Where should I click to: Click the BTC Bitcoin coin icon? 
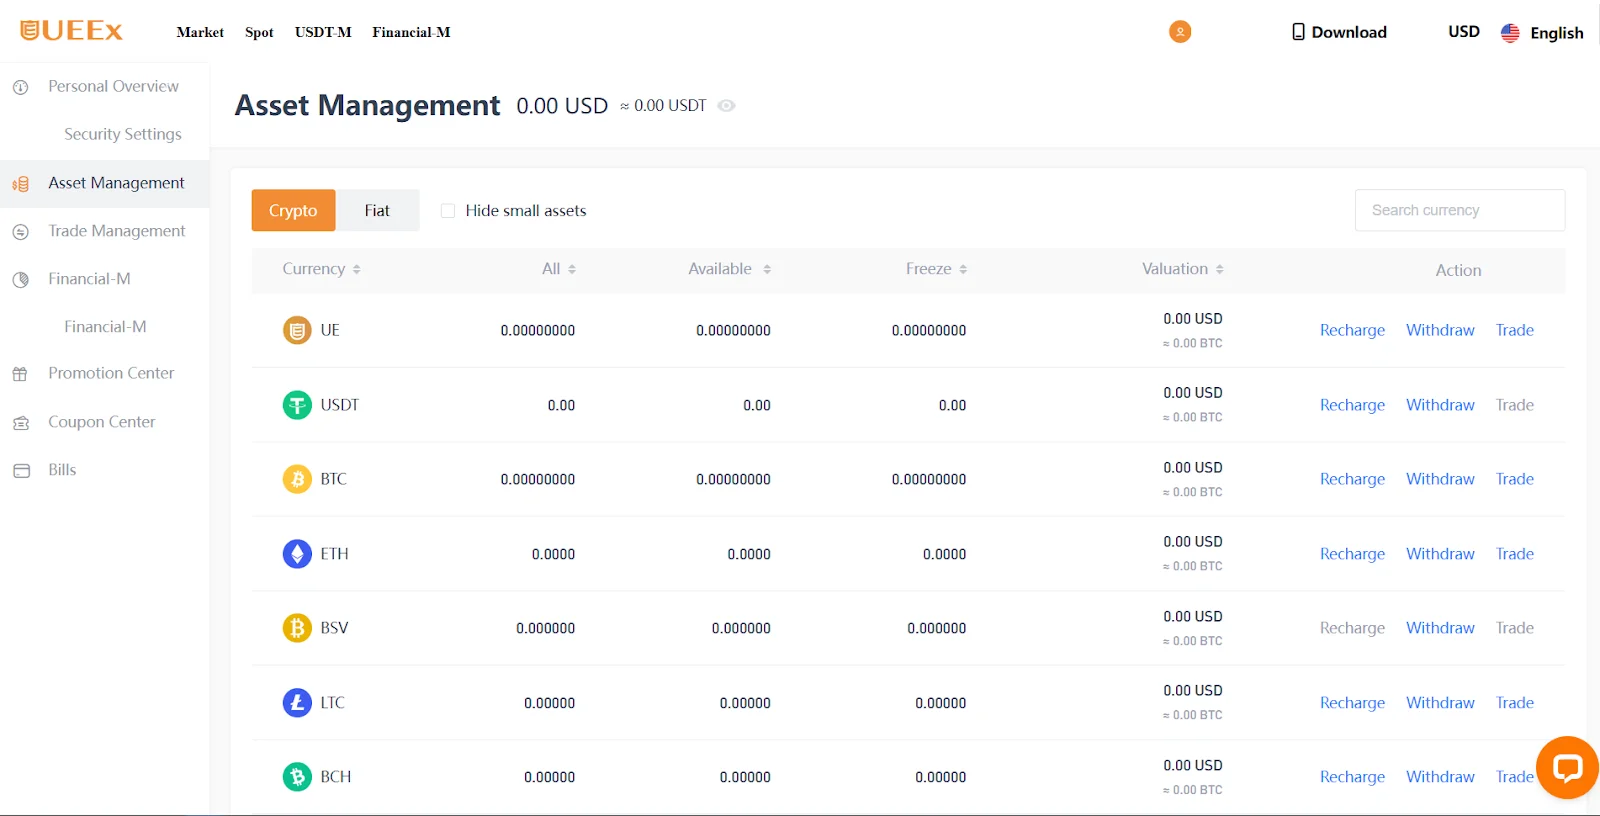click(x=297, y=479)
